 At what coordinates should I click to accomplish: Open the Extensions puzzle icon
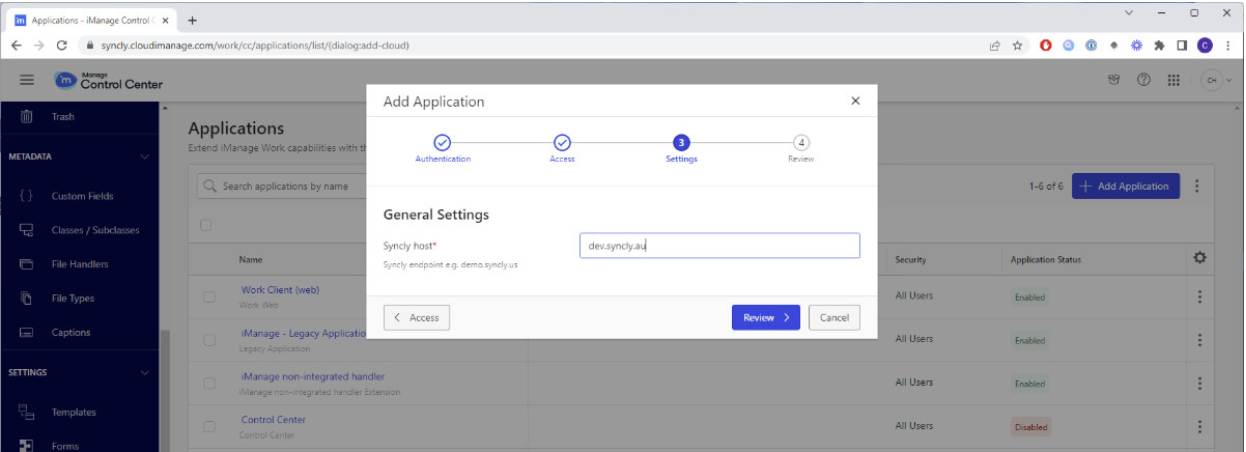[x=1159, y=45]
